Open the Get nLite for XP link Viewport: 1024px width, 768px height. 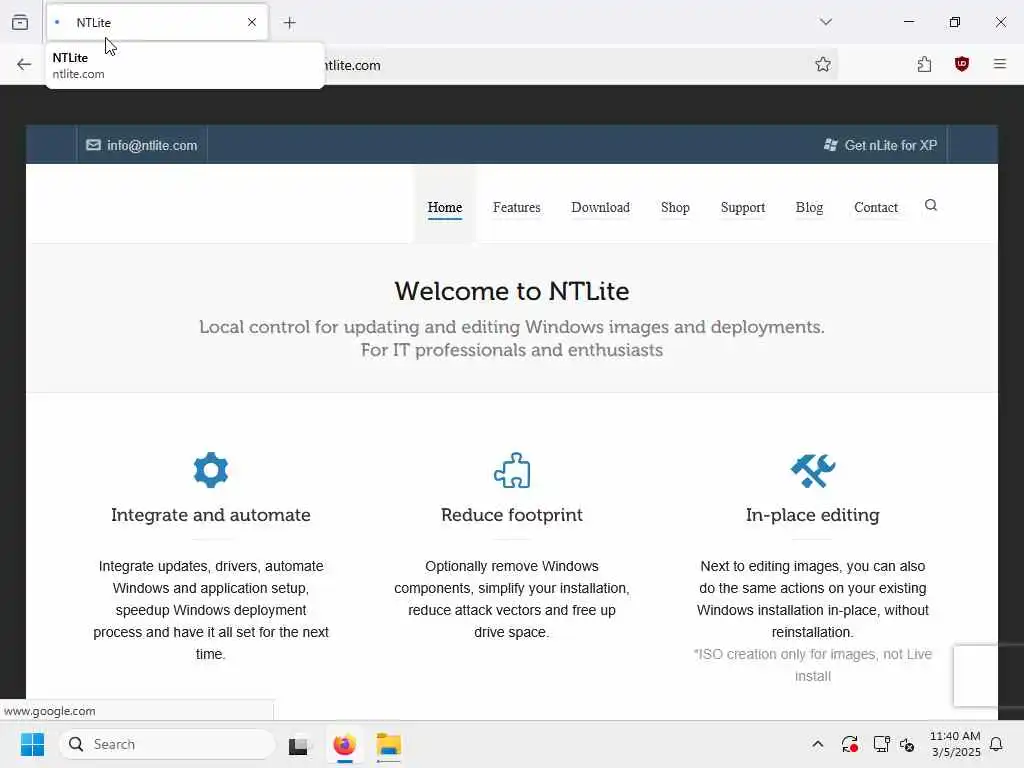[891, 145]
